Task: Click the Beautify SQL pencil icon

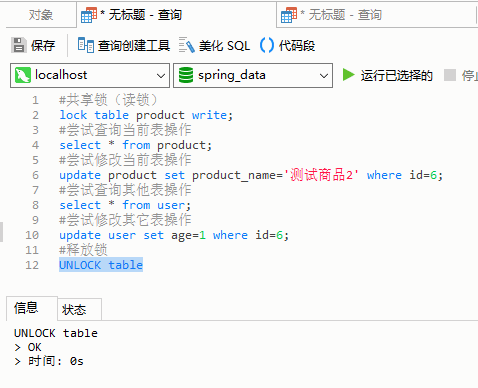Action: [186, 45]
